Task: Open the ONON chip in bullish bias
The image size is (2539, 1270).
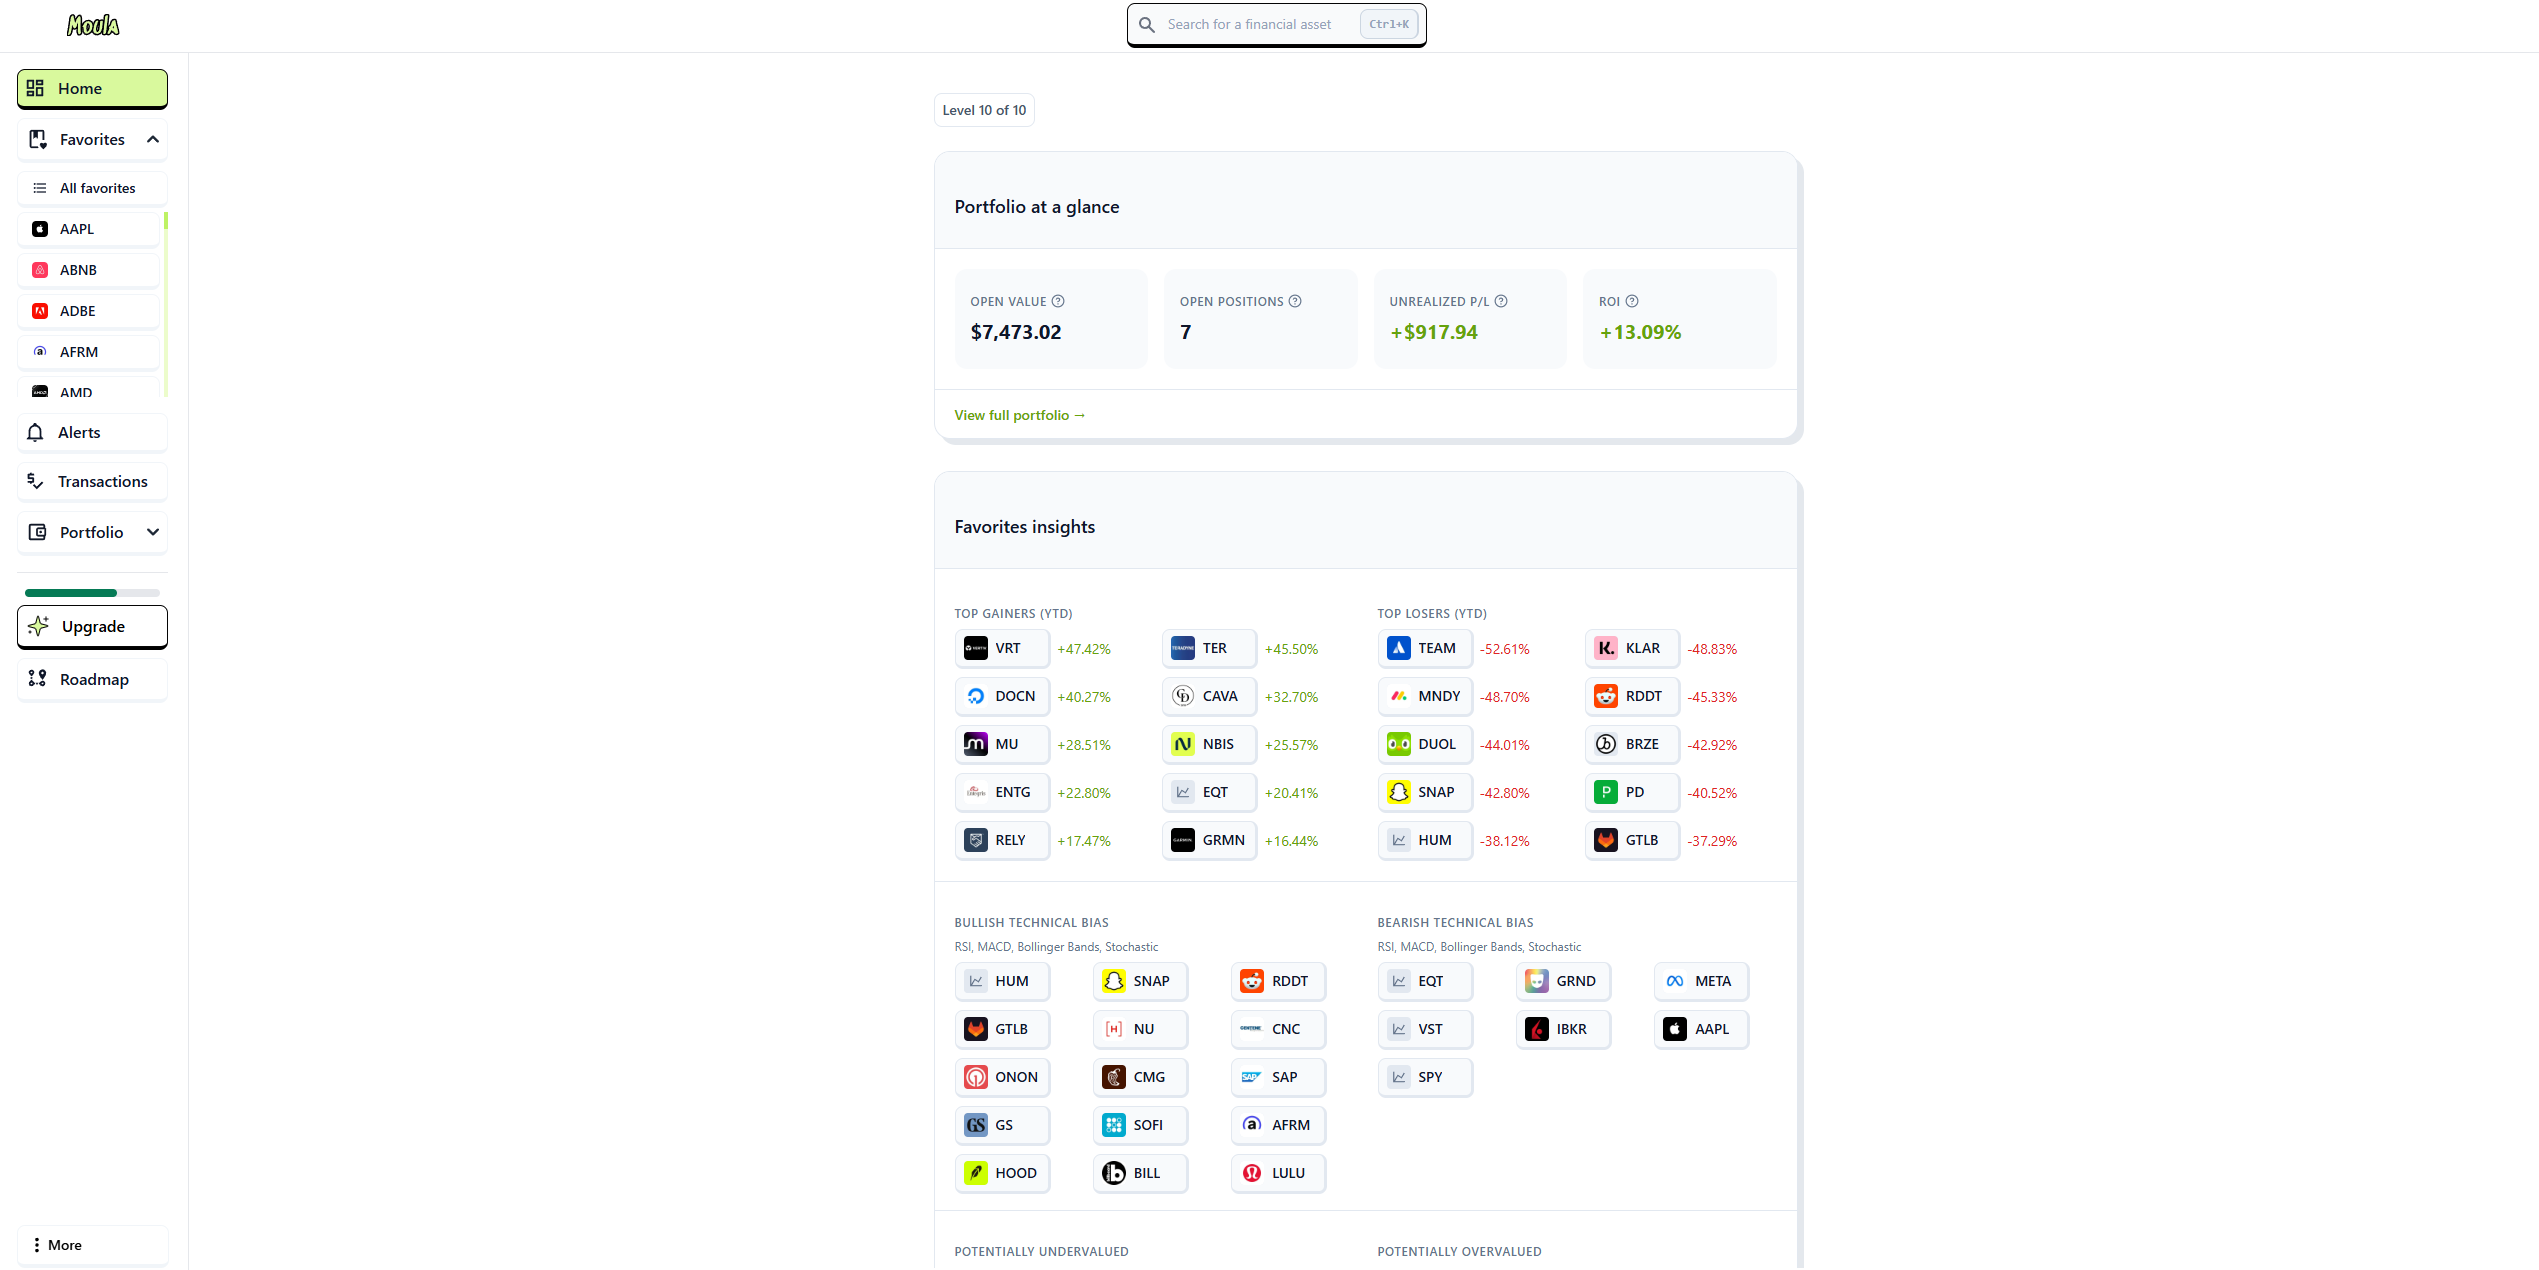Action: 1001,1077
